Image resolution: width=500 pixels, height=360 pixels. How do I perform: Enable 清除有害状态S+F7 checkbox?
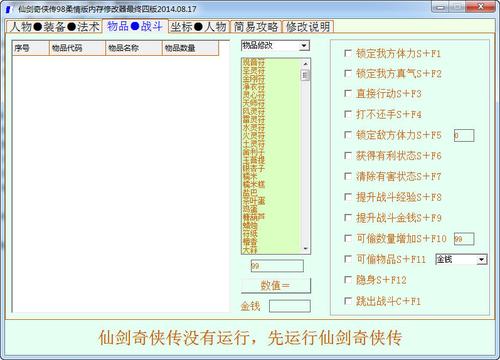tap(348, 176)
